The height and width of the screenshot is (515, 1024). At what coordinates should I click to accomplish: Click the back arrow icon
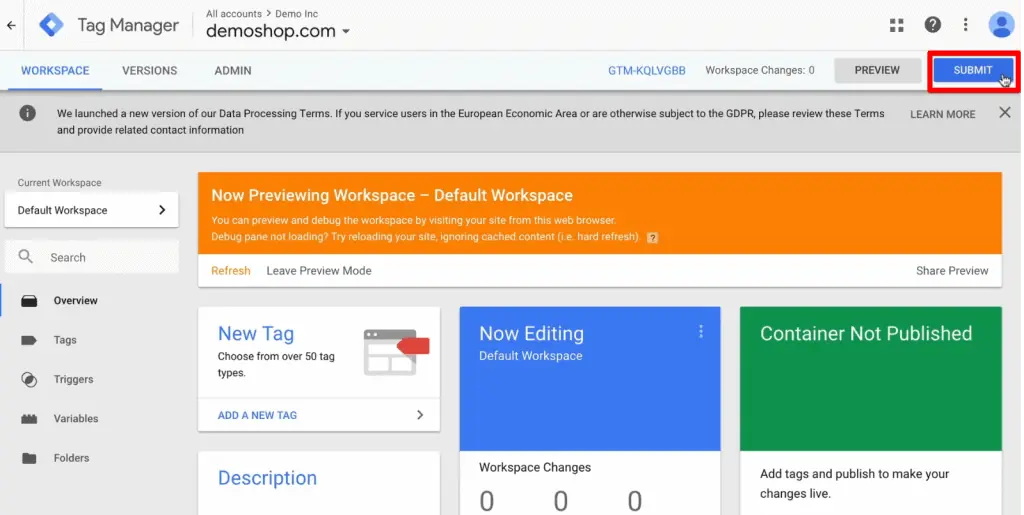(11, 25)
